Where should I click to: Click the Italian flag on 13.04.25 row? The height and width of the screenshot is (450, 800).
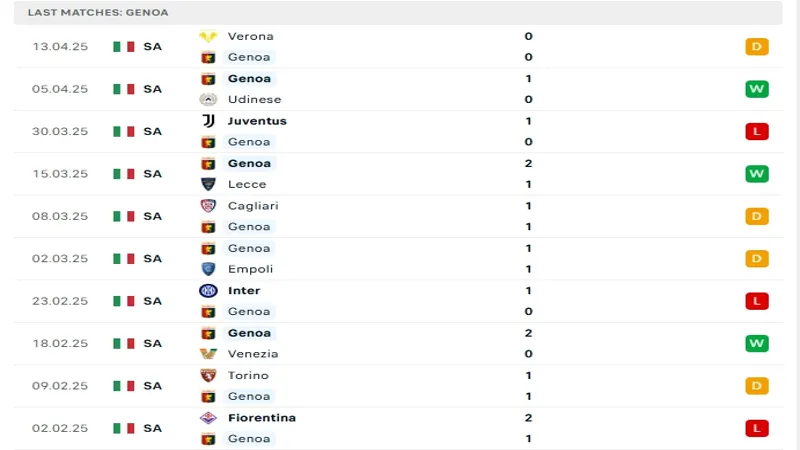[123, 47]
